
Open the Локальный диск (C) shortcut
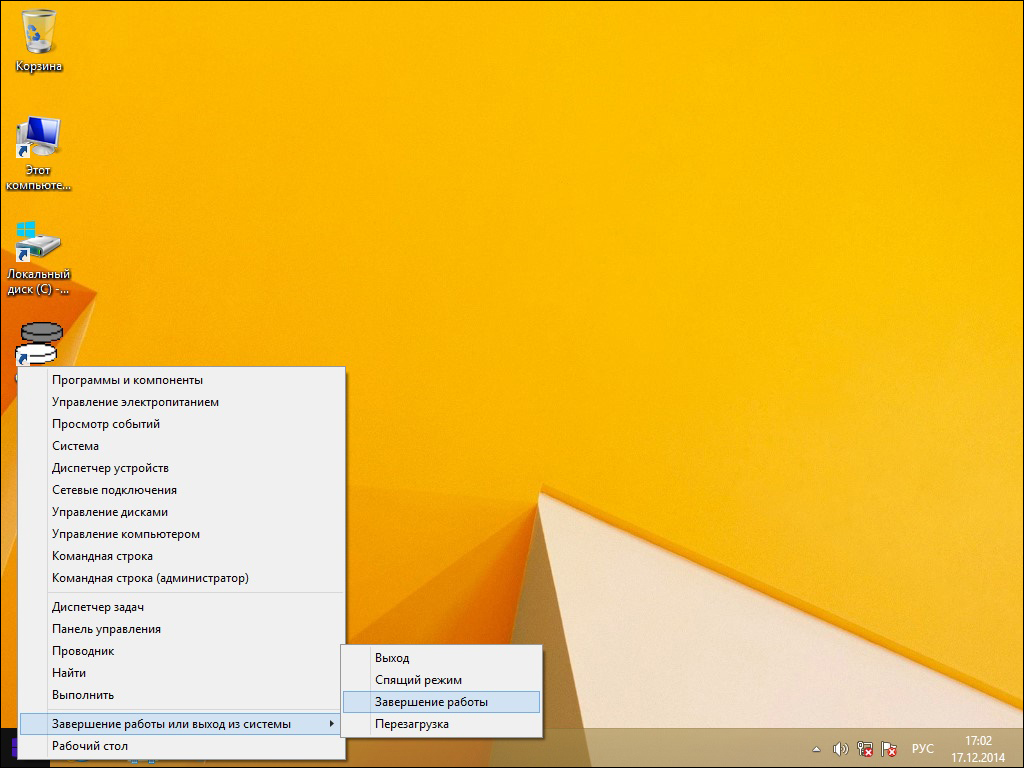tap(38, 244)
